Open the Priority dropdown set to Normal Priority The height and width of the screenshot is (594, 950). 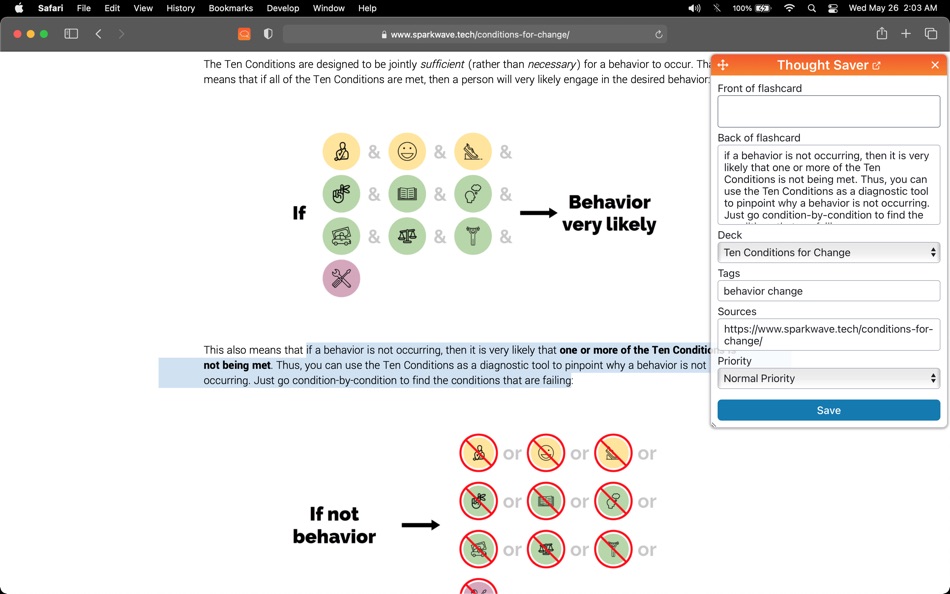click(828, 378)
